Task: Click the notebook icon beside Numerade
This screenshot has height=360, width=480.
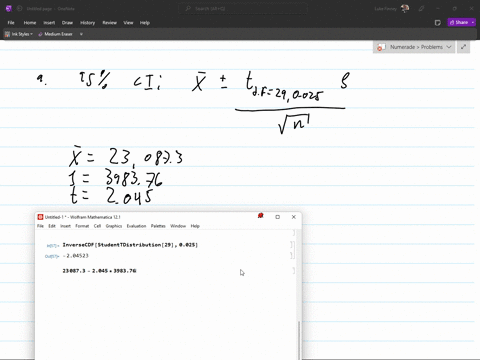Action: point(381,47)
